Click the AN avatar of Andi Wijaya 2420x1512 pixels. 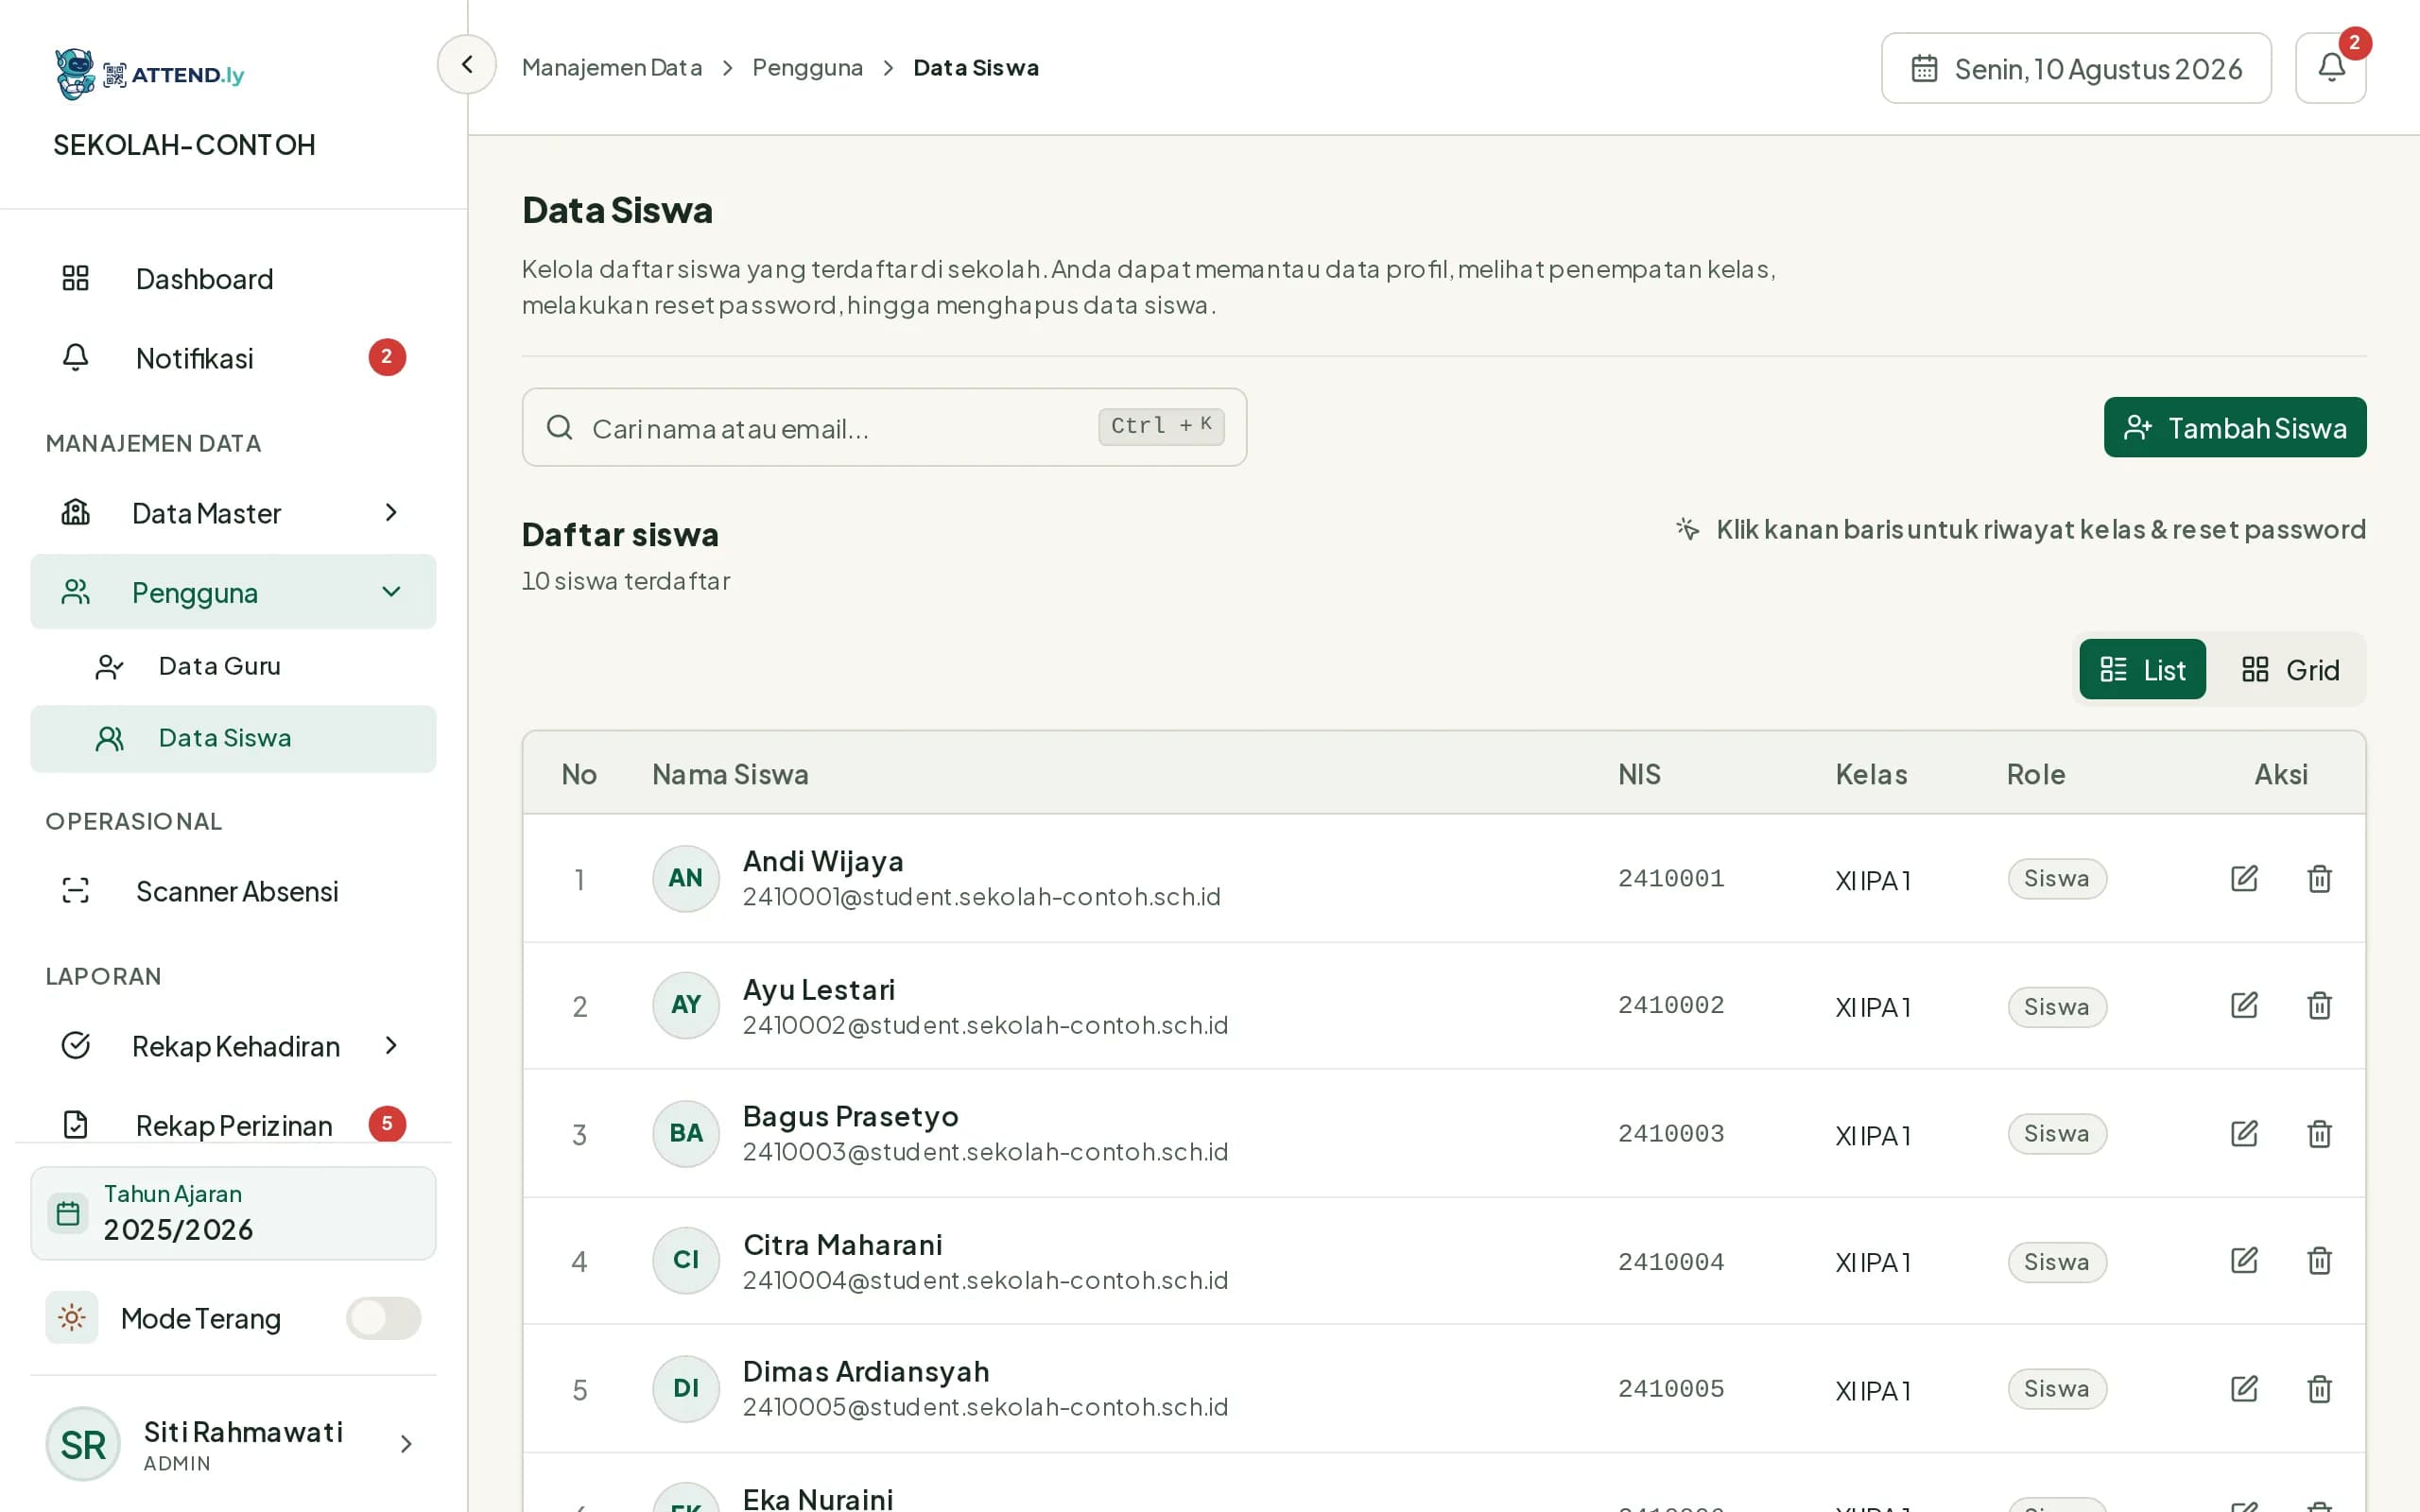point(685,878)
